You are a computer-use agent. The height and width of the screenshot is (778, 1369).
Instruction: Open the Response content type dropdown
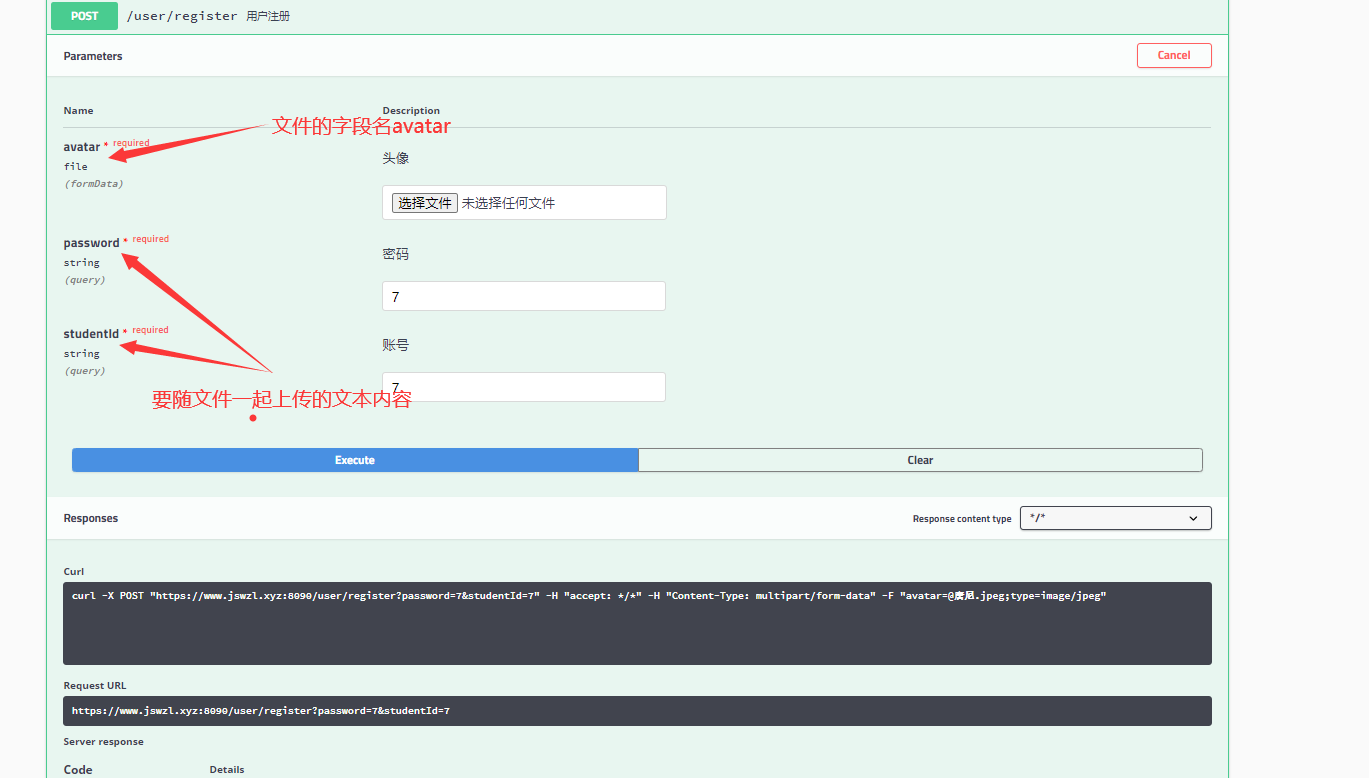click(x=1116, y=518)
